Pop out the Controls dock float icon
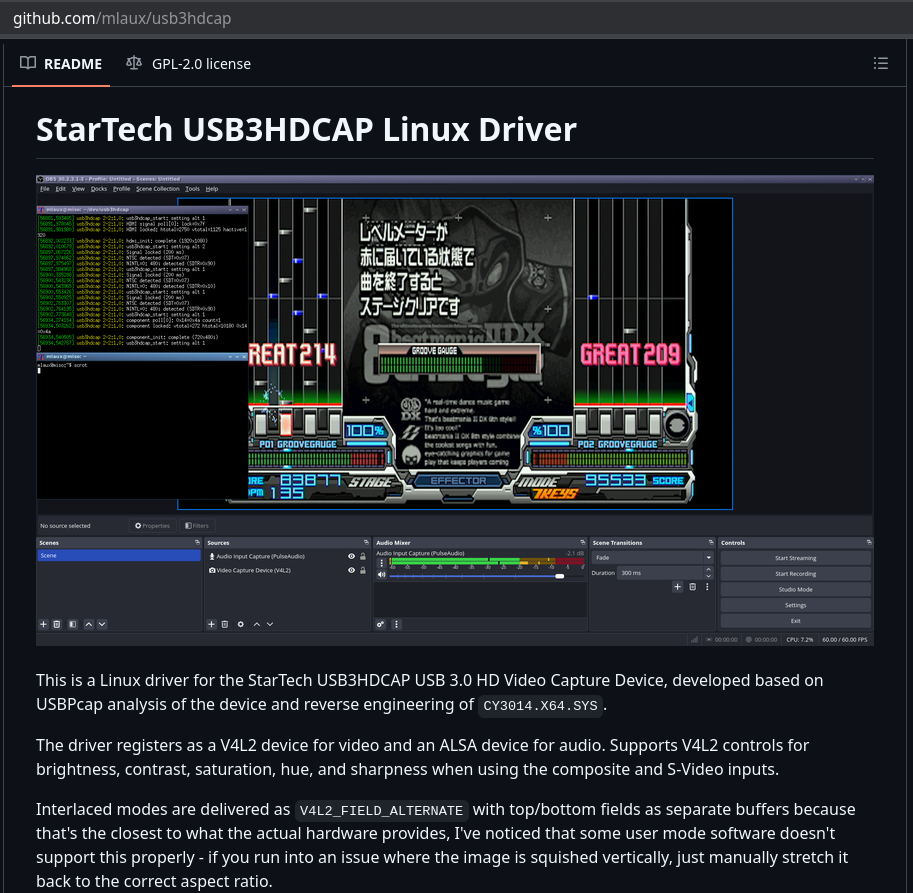Viewport: 913px width, 893px height. coord(869,542)
